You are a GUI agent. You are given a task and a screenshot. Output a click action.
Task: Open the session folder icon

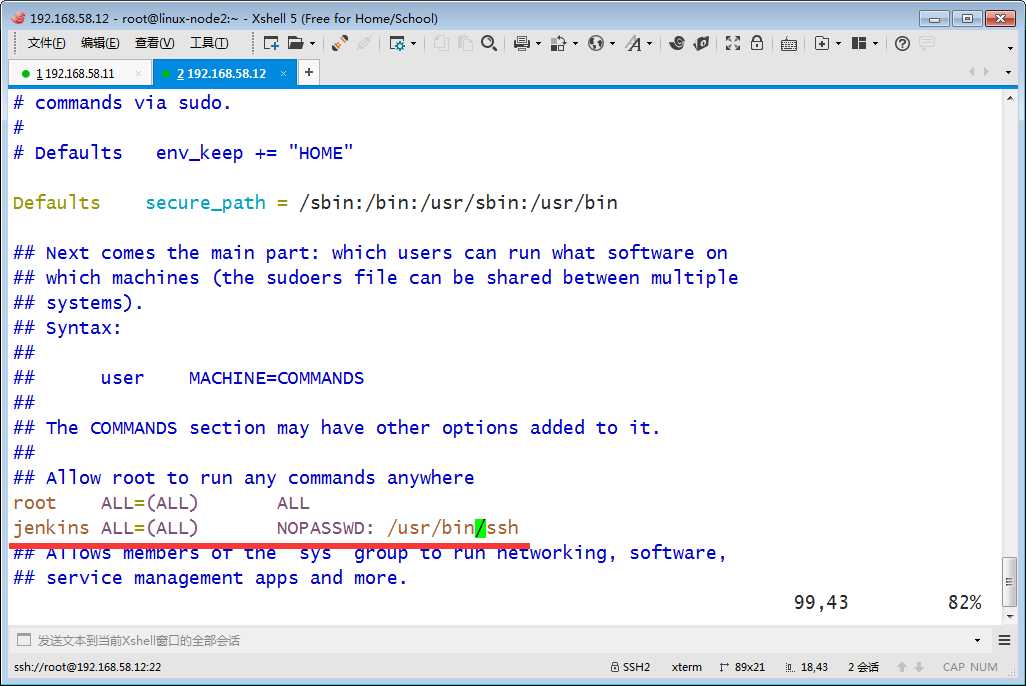pyautogui.click(x=296, y=43)
